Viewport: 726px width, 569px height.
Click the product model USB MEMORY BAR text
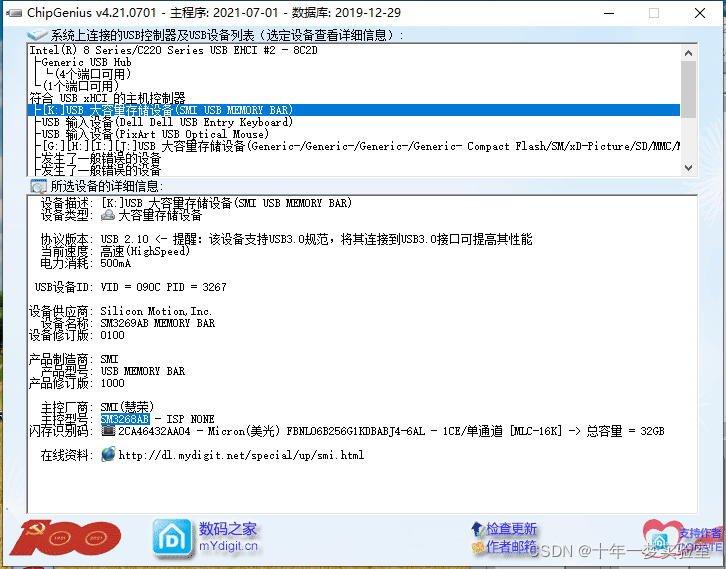(x=143, y=371)
